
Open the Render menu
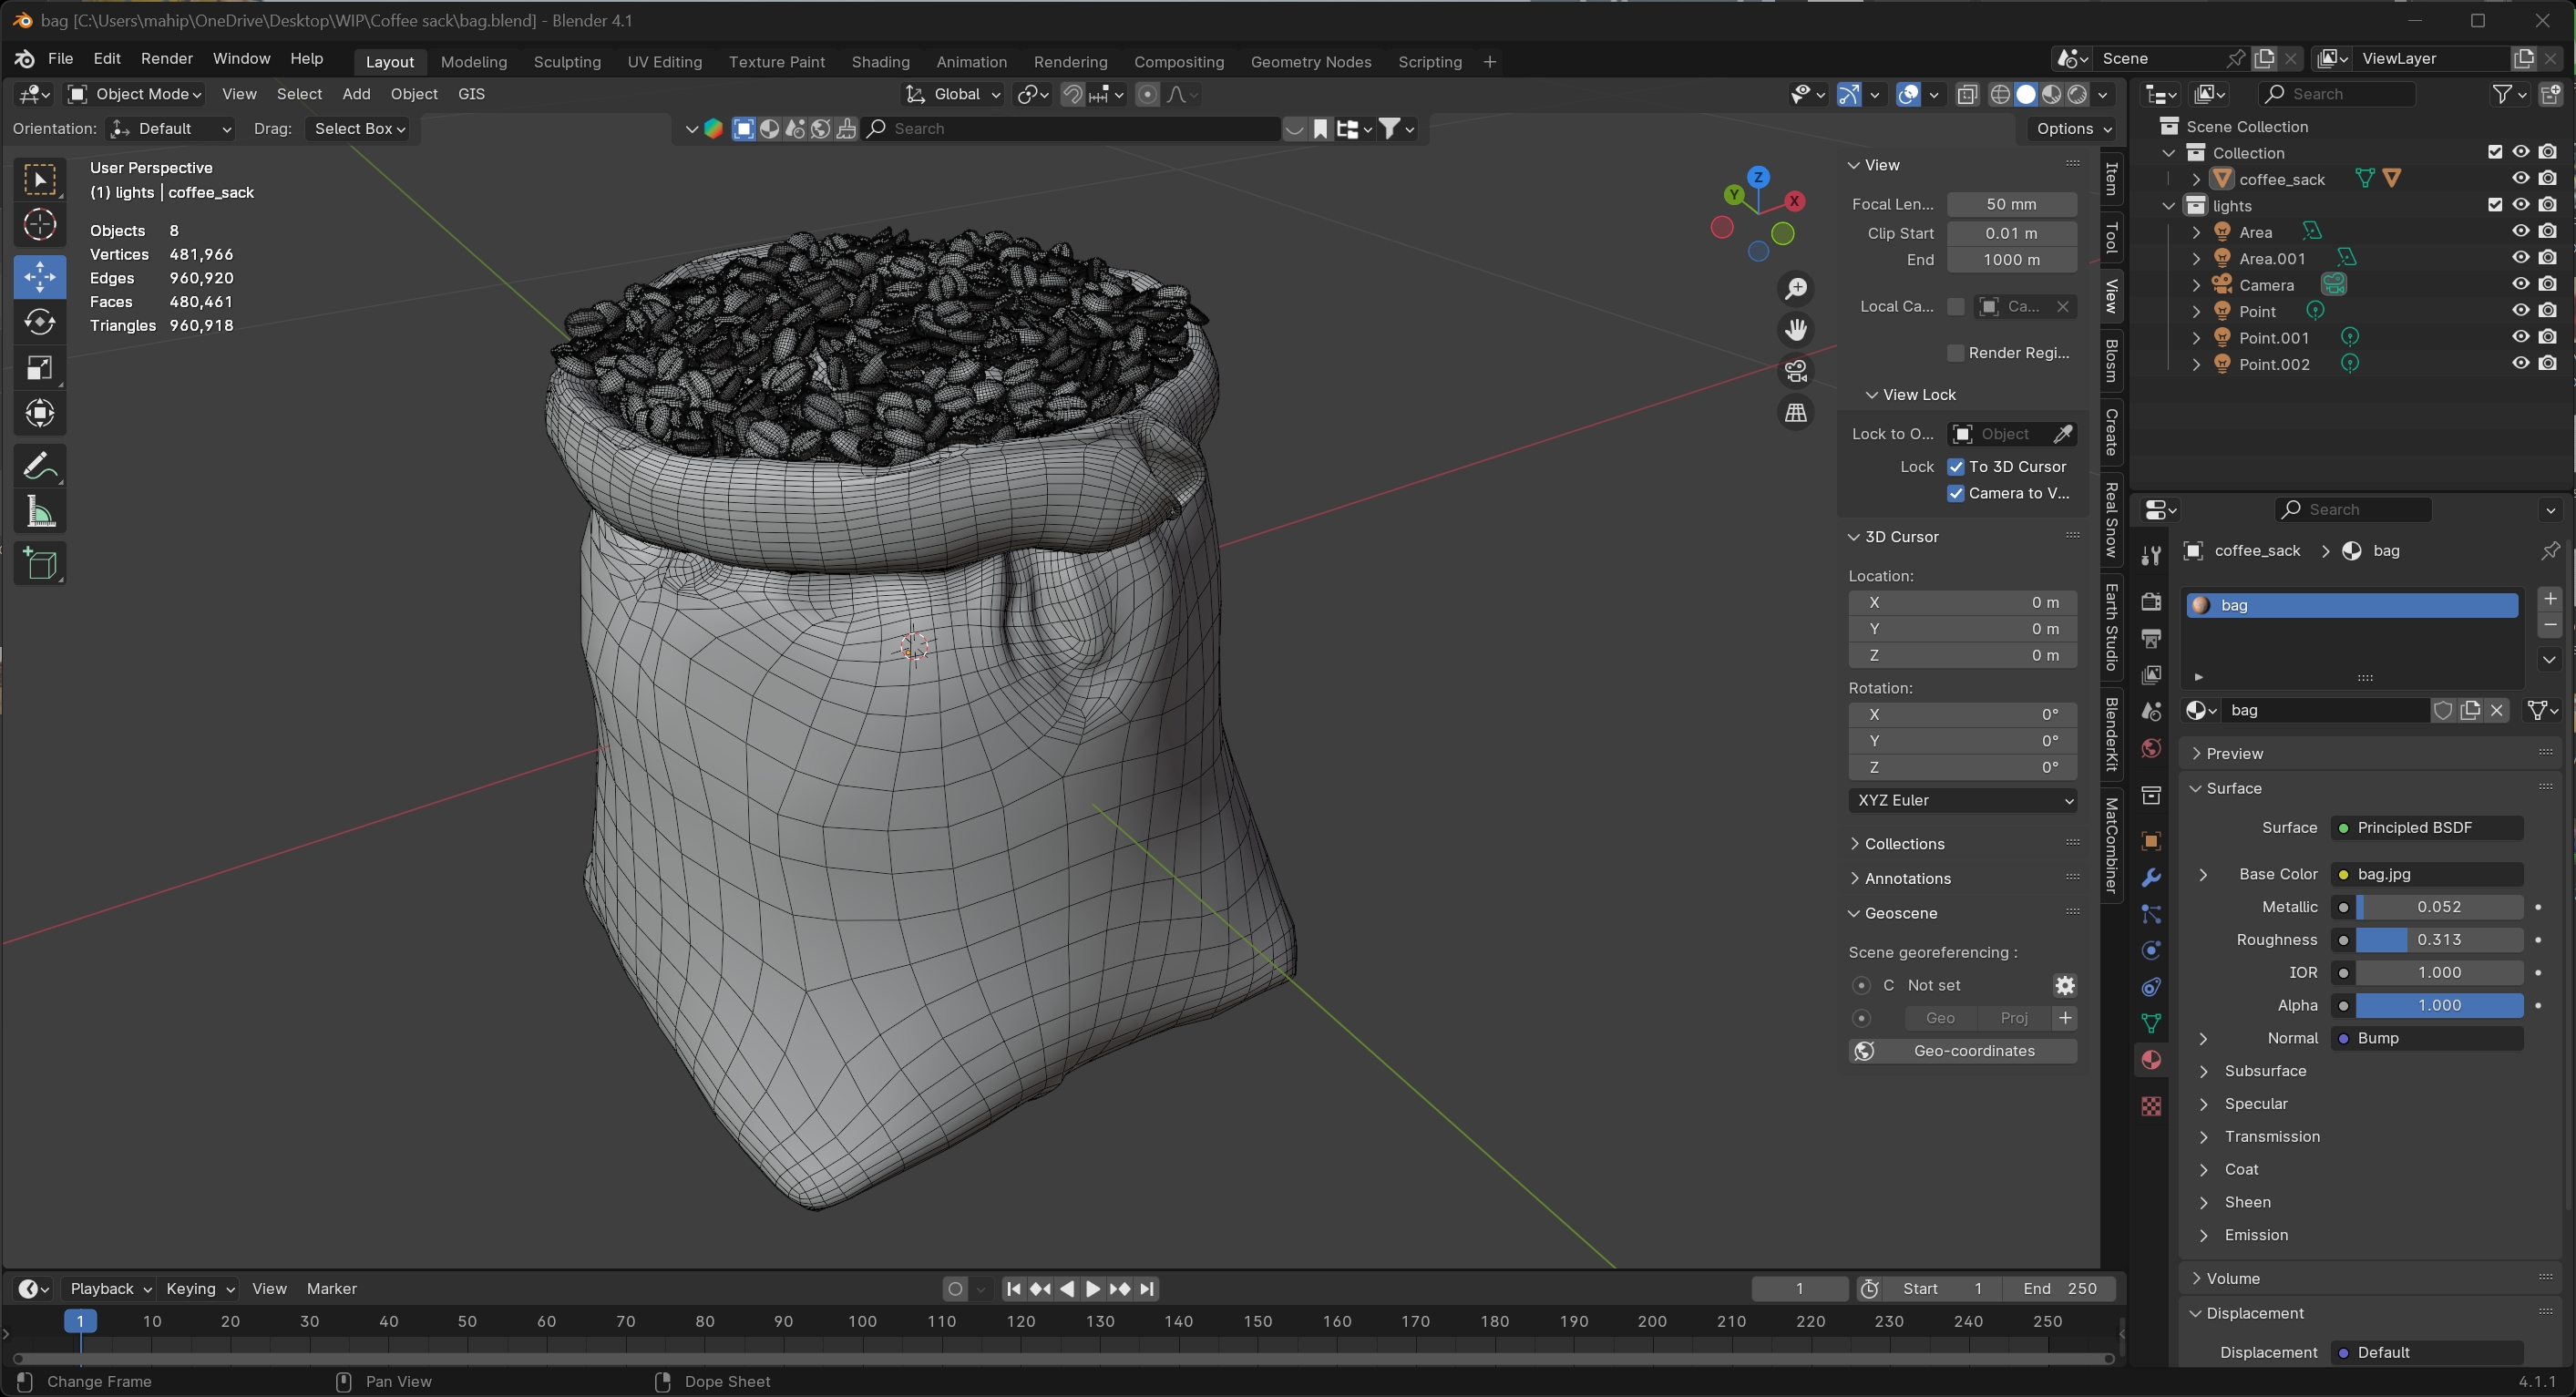coord(166,59)
